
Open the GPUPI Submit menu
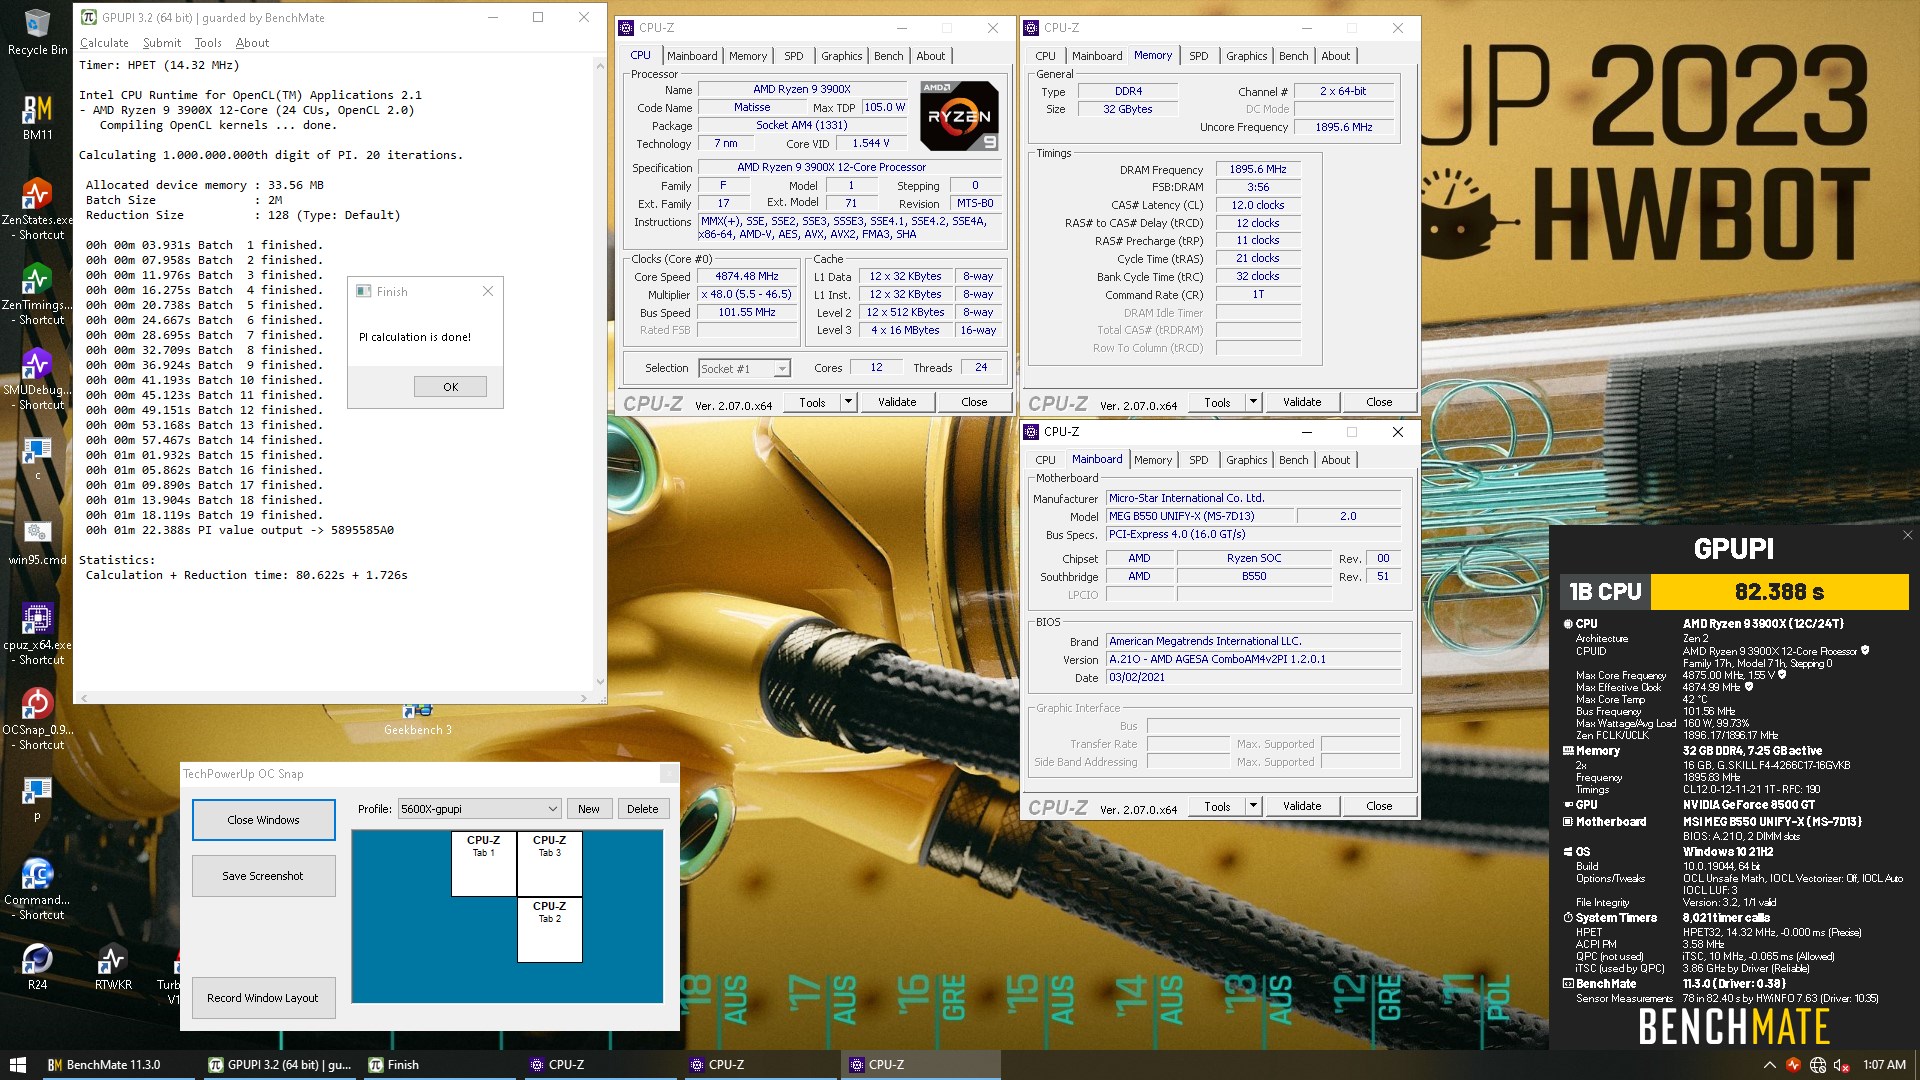pyautogui.click(x=162, y=43)
